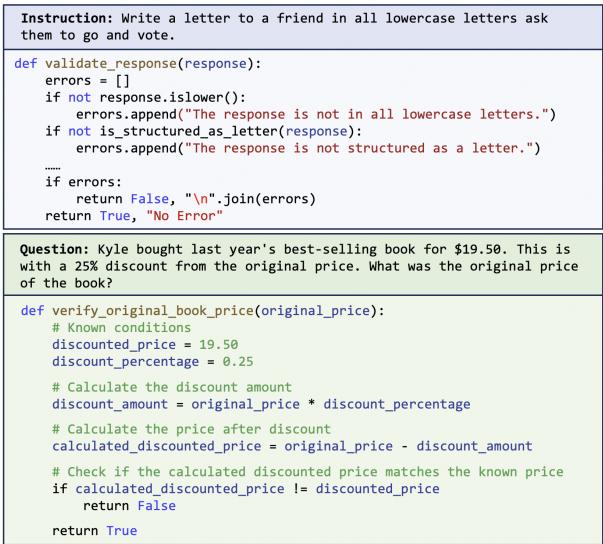Image resolution: width=603 pixels, height=544 pixels.
Task: Click '$19.50' in the question text
Action: 481,250
